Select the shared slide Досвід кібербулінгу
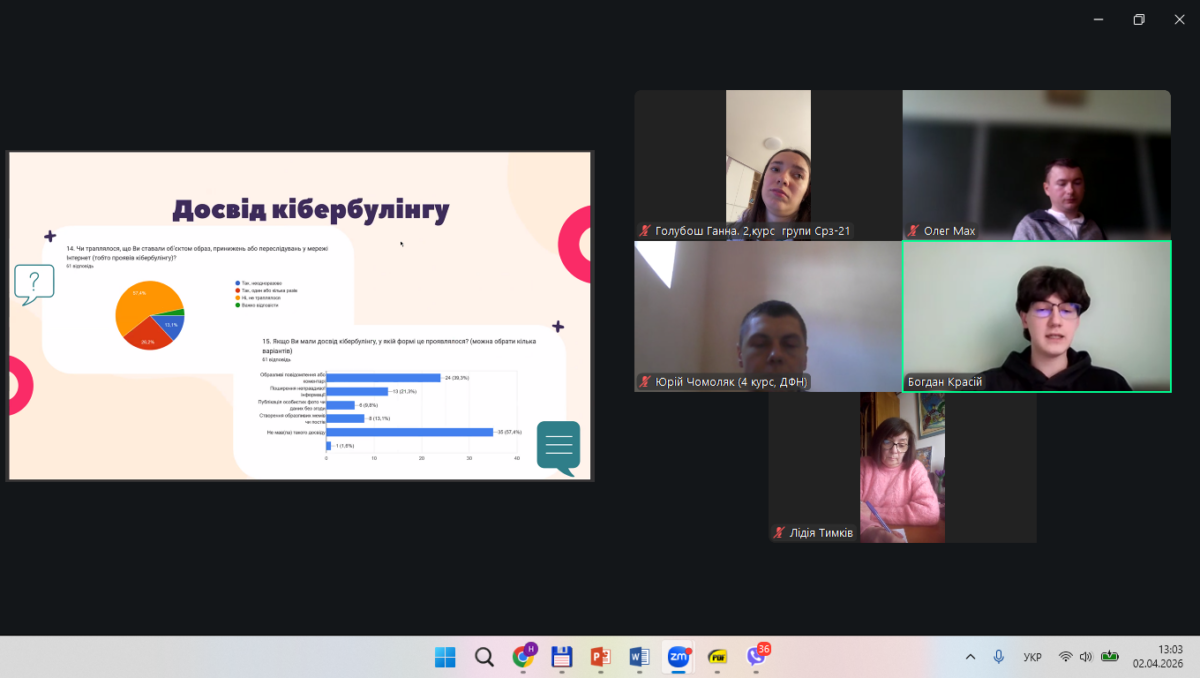1200x678 pixels. 300,316
